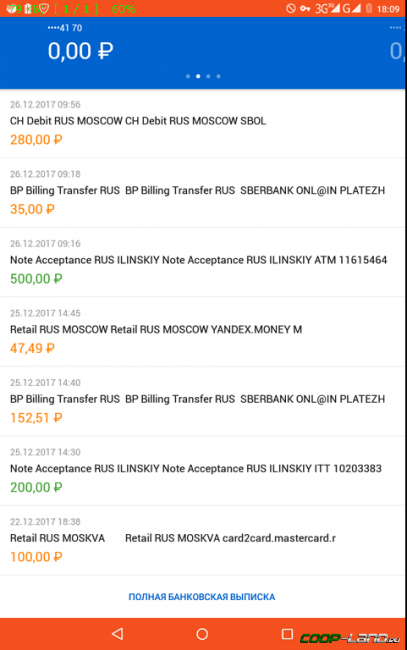Switch to the first card page dot
Image resolution: width=407 pixels, height=650 pixels.
tap(188, 76)
